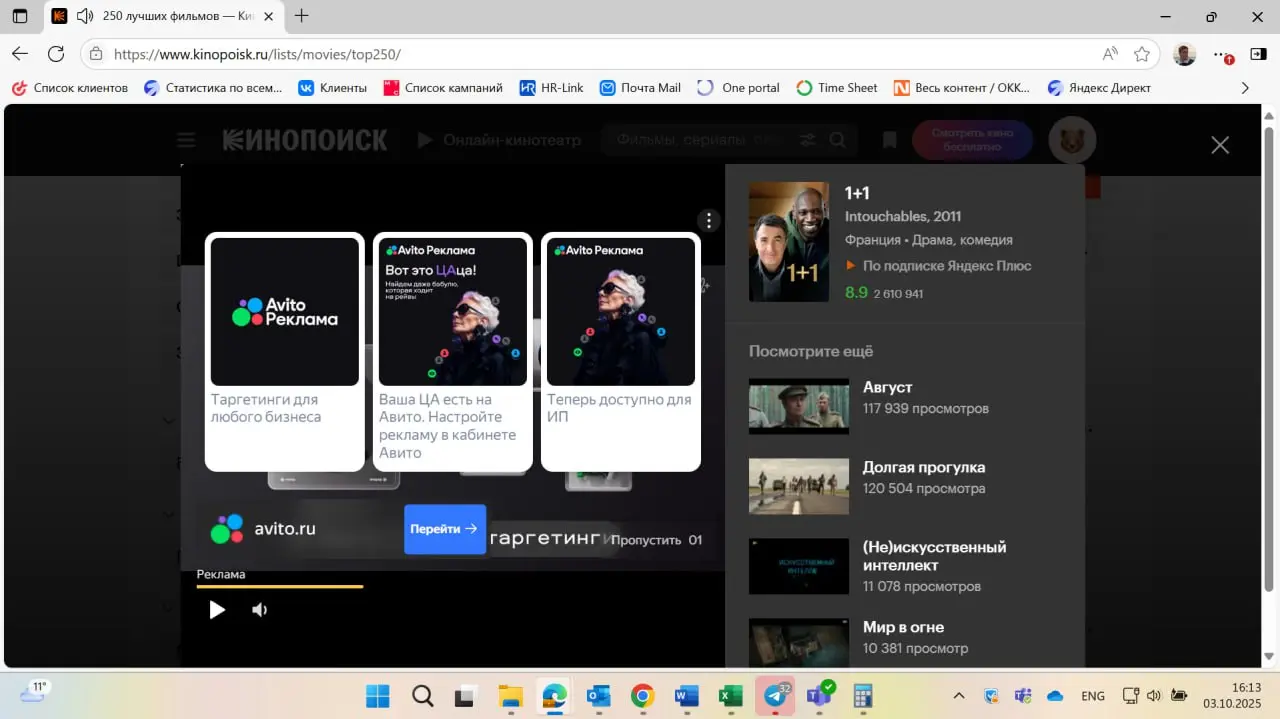Open the HR-Link bookmark

(x=552, y=88)
